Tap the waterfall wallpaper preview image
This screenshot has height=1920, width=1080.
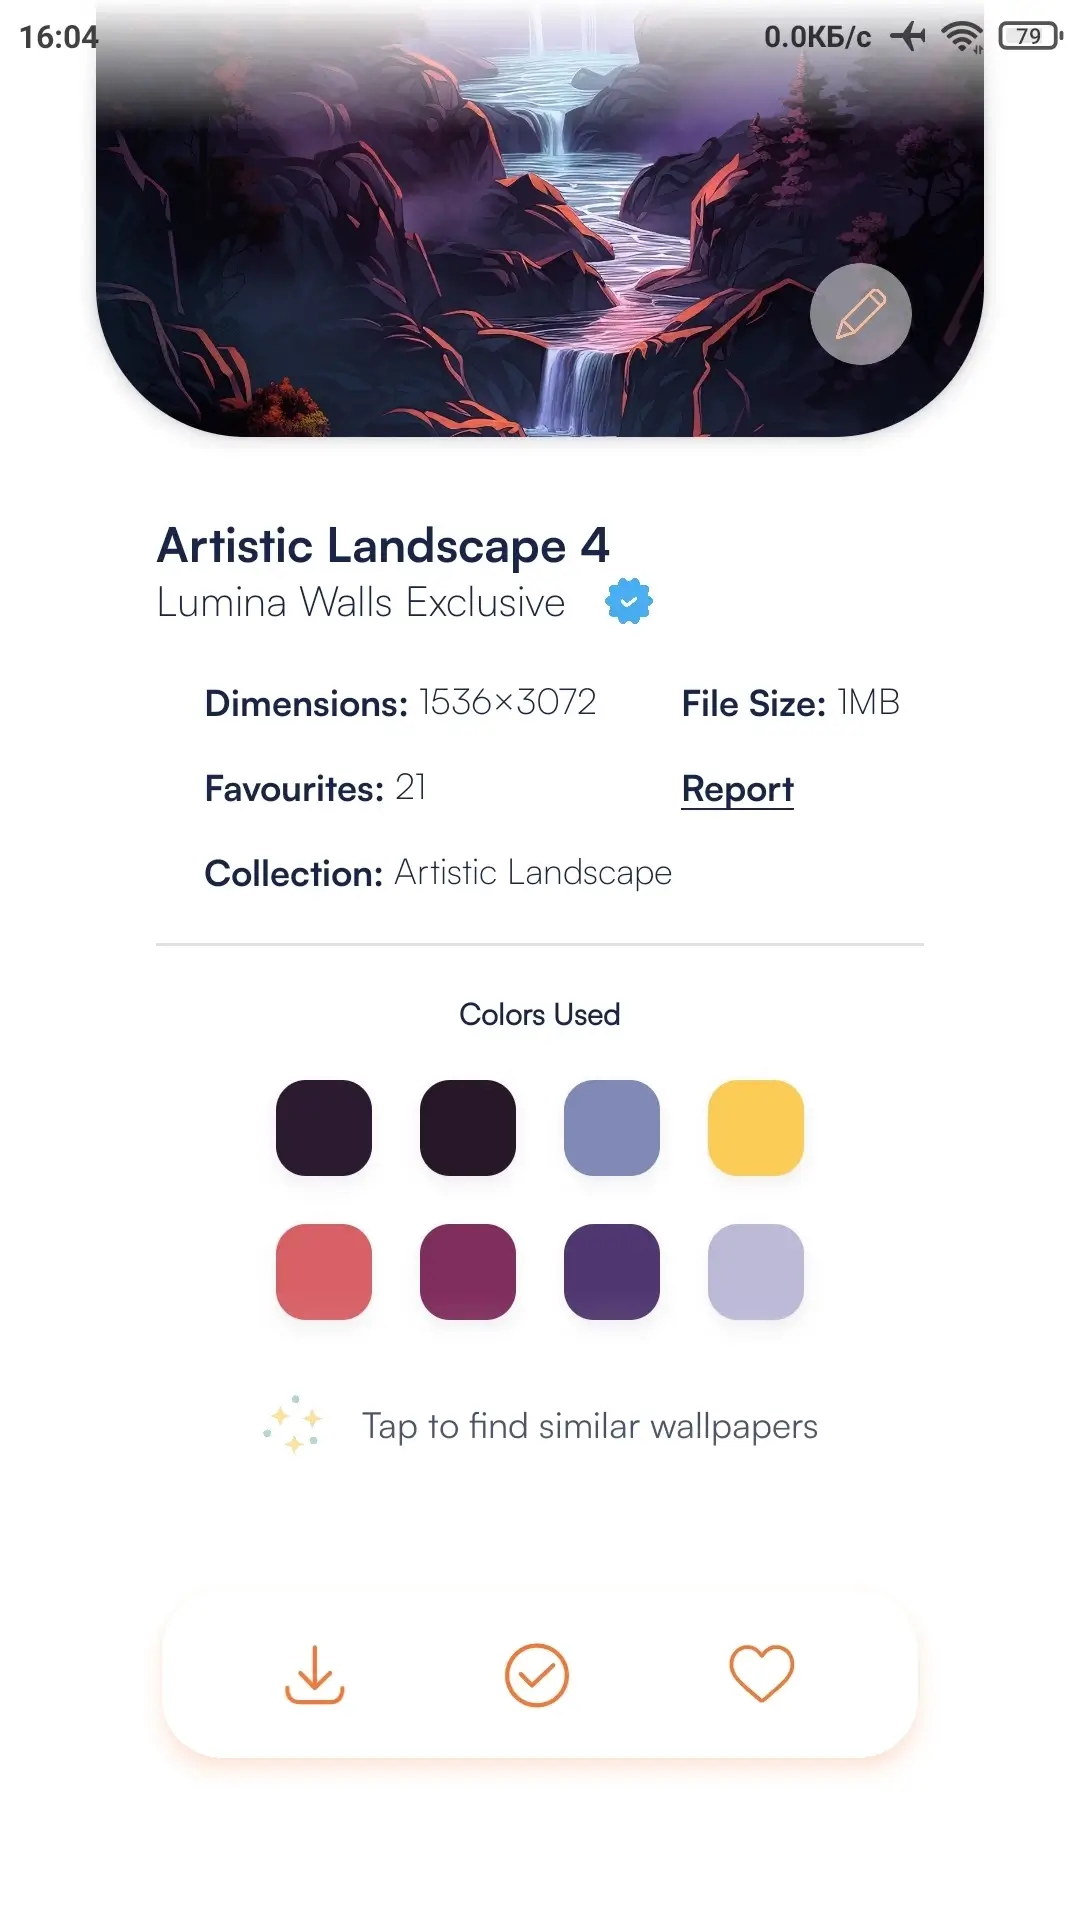click(540, 218)
